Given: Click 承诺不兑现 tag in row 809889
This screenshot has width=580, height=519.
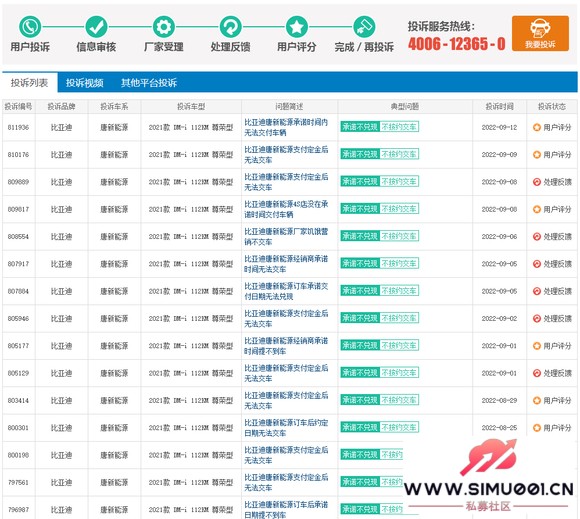Looking at the screenshot, I should coord(360,182).
